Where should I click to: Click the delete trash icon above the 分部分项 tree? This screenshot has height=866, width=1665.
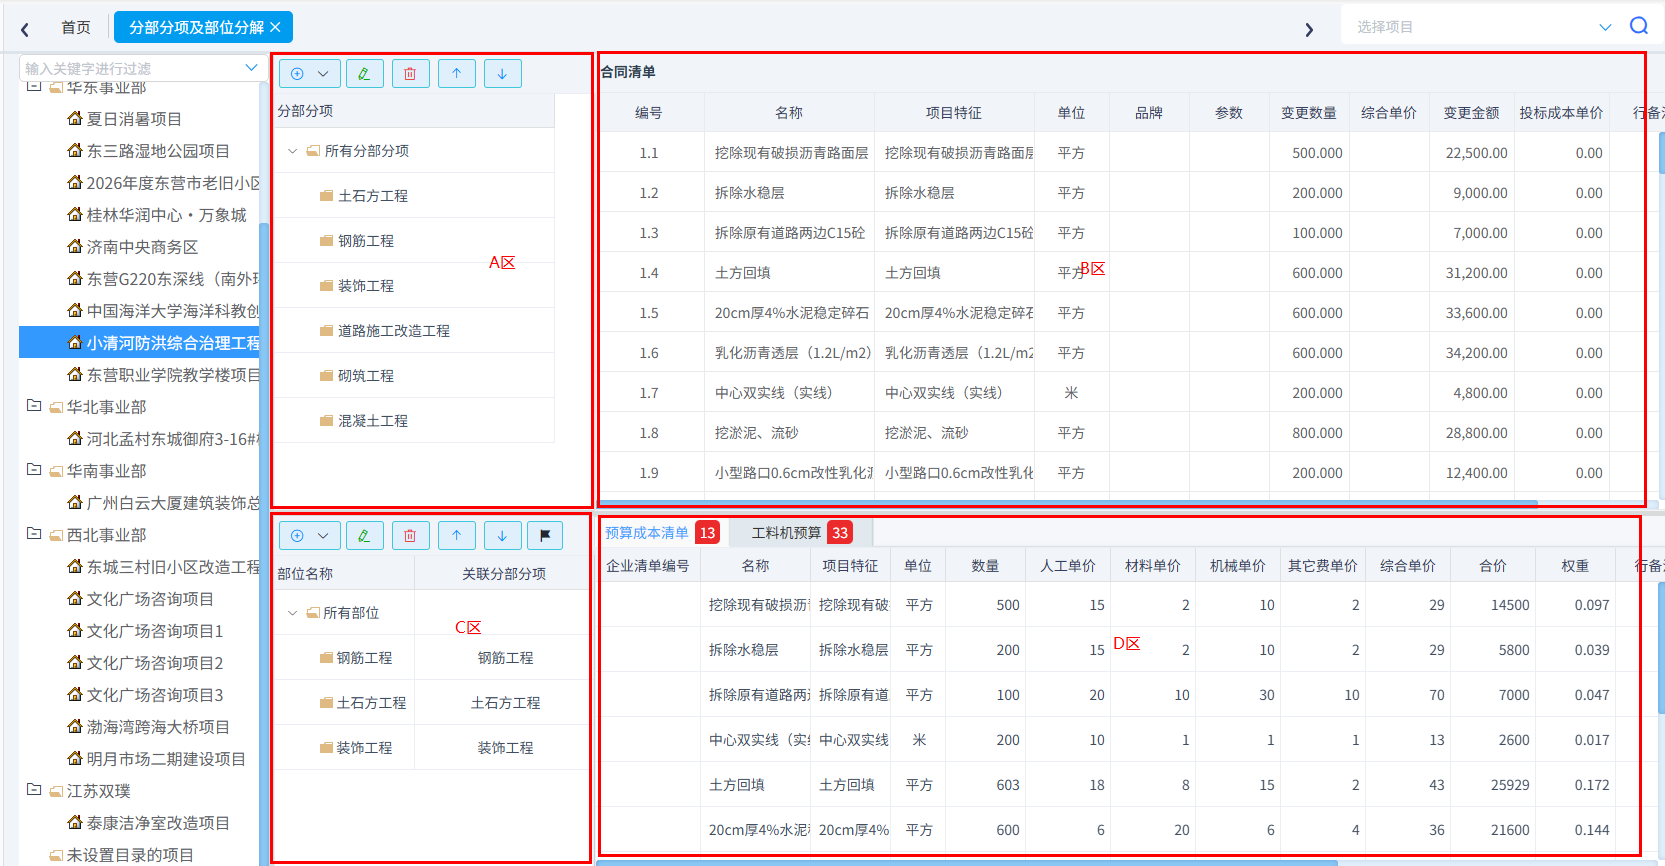(x=410, y=74)
